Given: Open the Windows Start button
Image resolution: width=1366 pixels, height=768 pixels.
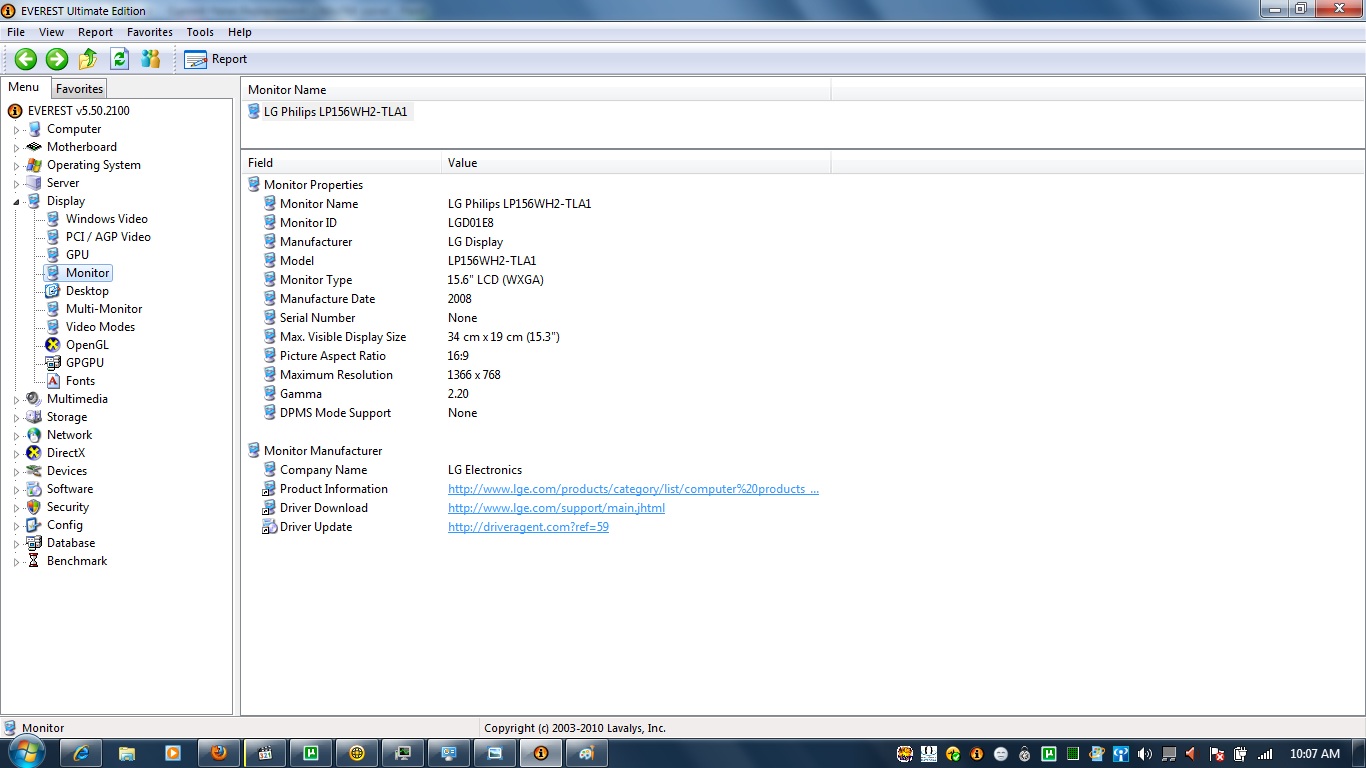Looking at the screenshot, I should (x=25, y=753).
